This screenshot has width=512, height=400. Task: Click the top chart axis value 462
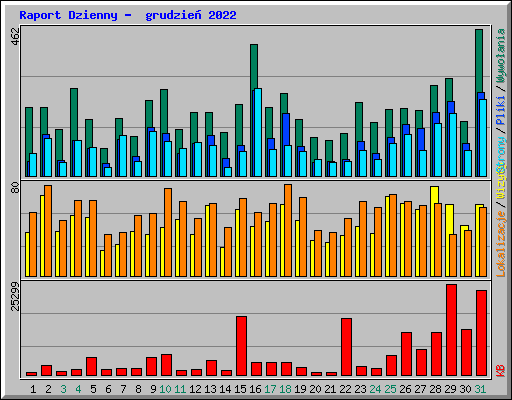click(15, 36)
